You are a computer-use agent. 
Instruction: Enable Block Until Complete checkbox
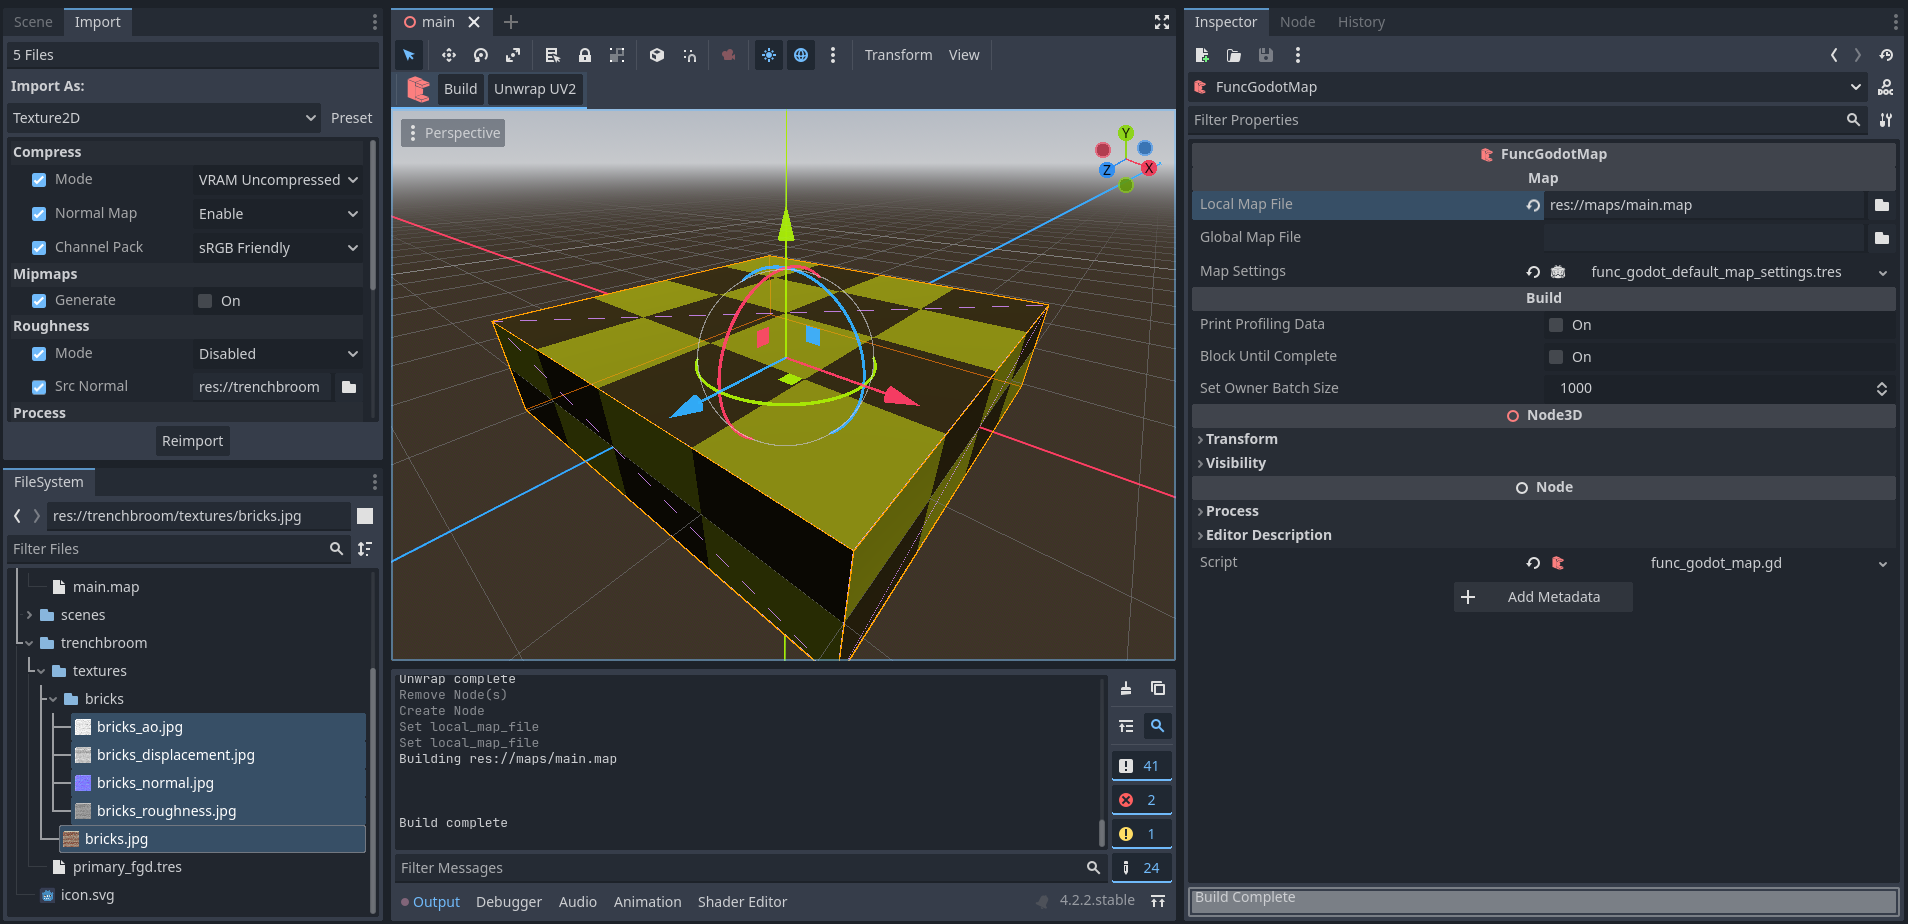1556,357
